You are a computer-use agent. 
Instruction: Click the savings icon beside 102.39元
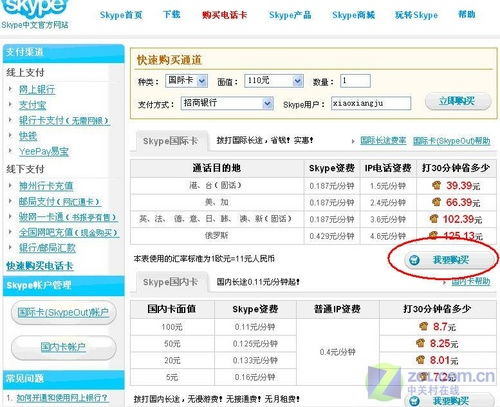(x=434, y=219)
